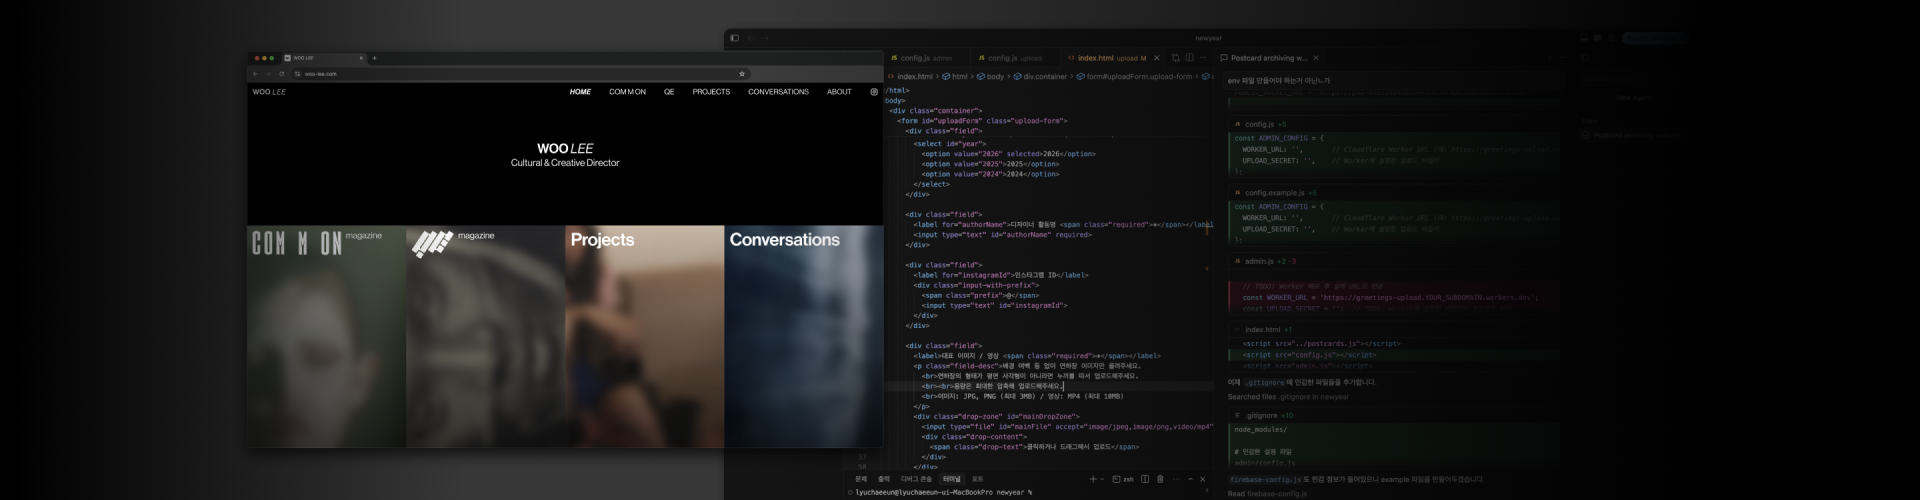
Task: Close the index.html upload tab
Action: pyautogui.click(x=1157, y=58)
